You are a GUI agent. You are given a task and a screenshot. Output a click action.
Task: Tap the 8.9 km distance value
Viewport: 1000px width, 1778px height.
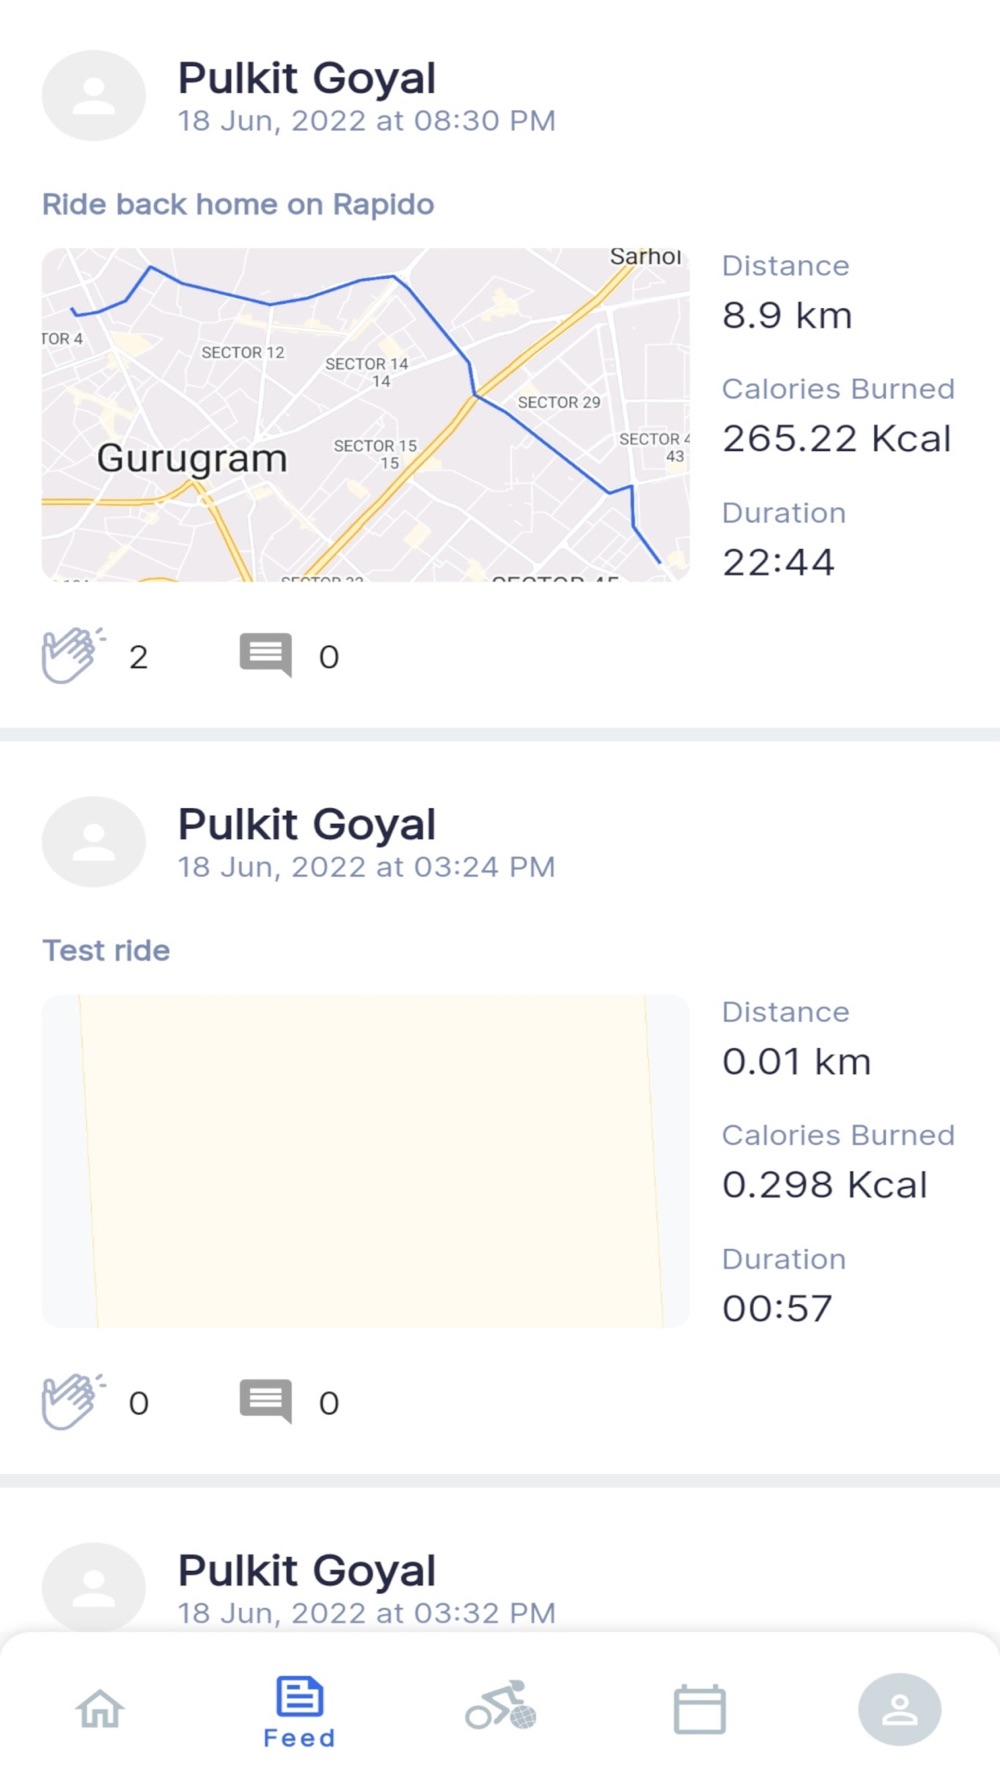787,316
